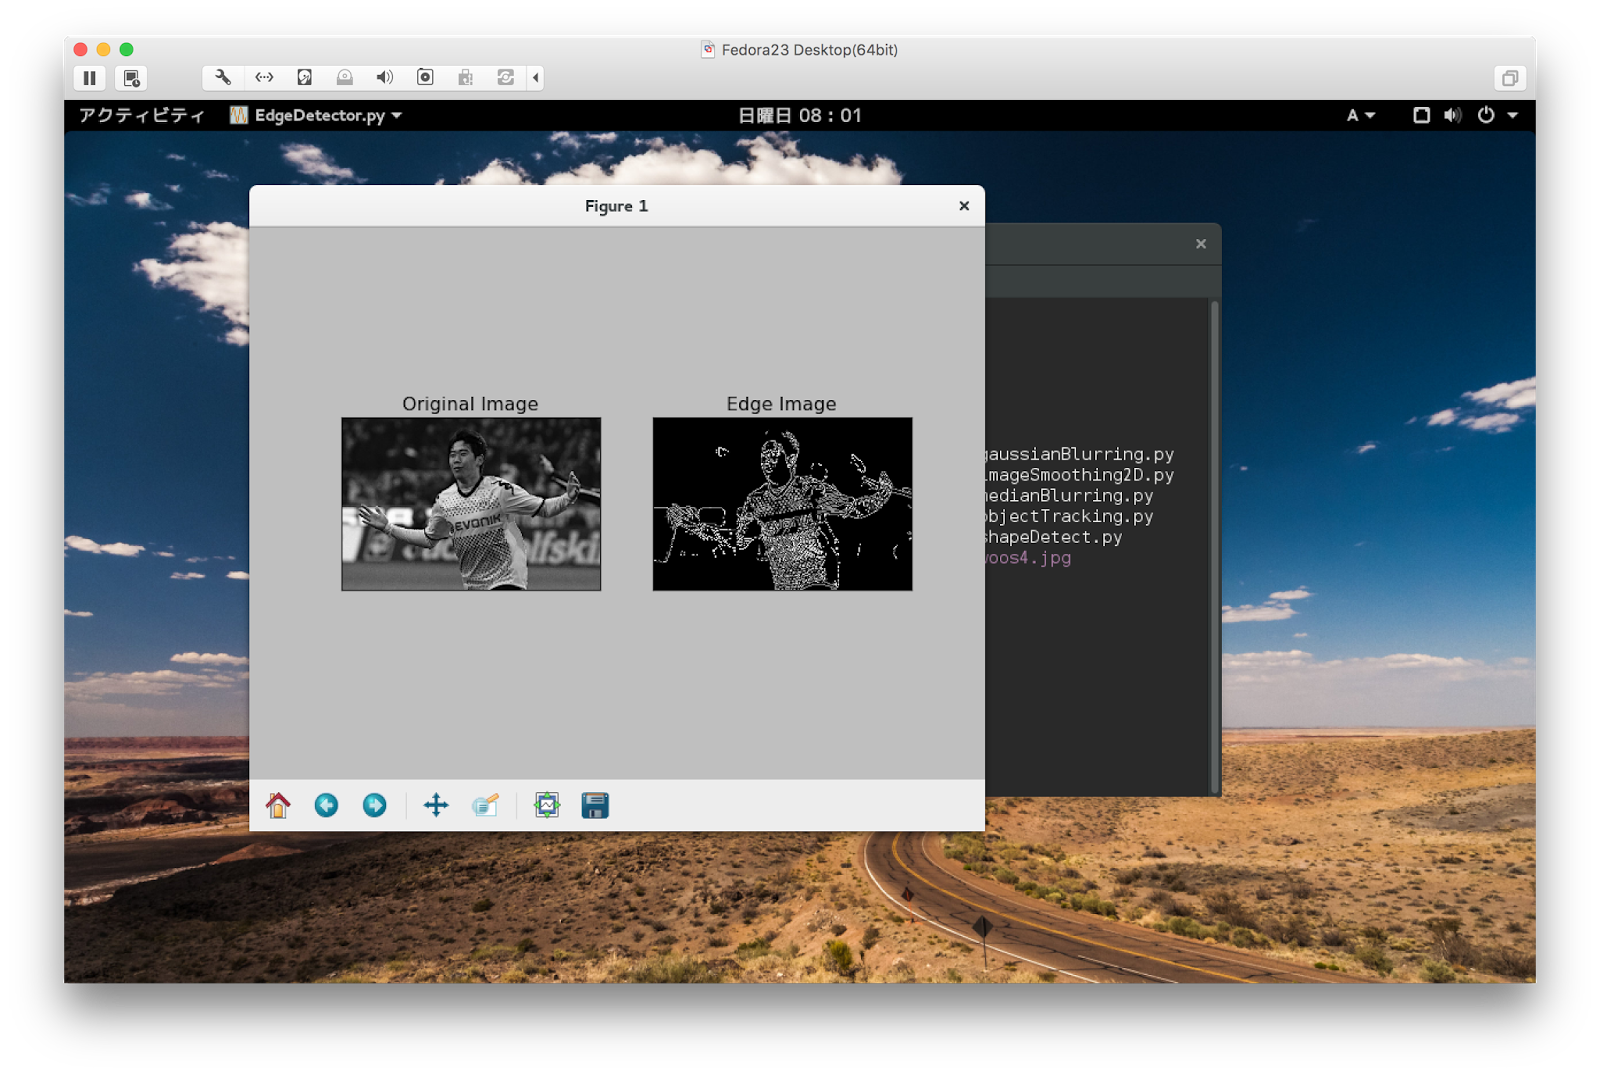Click the 'Original Image' subplot title
Viewport: 1600px width, 1075px height.
click(470, 404)
